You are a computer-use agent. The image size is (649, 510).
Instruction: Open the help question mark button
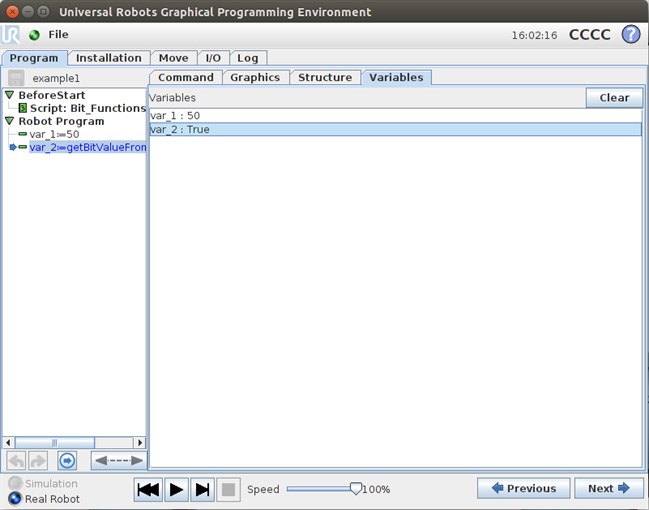[631, 34]
